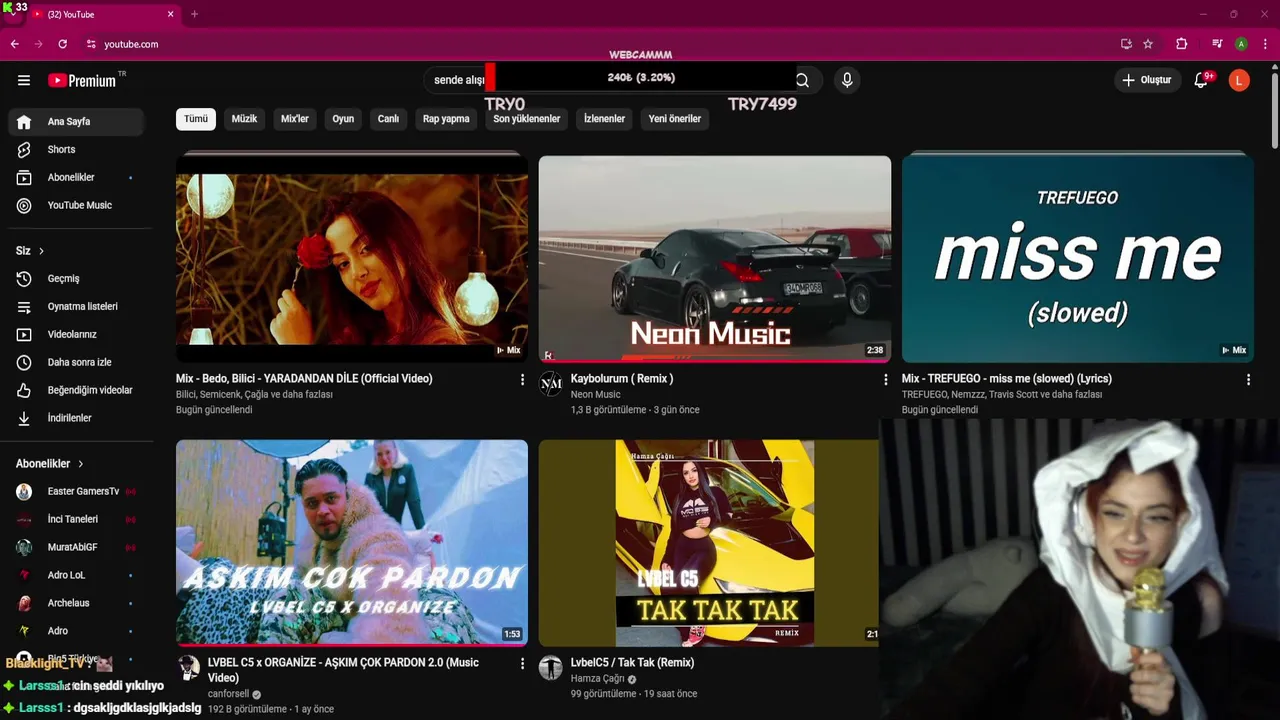Image resolution: width=1280 pixels, height=720 pixels.
Task: Open a new browser tab
Action: (x=194, y=14)
